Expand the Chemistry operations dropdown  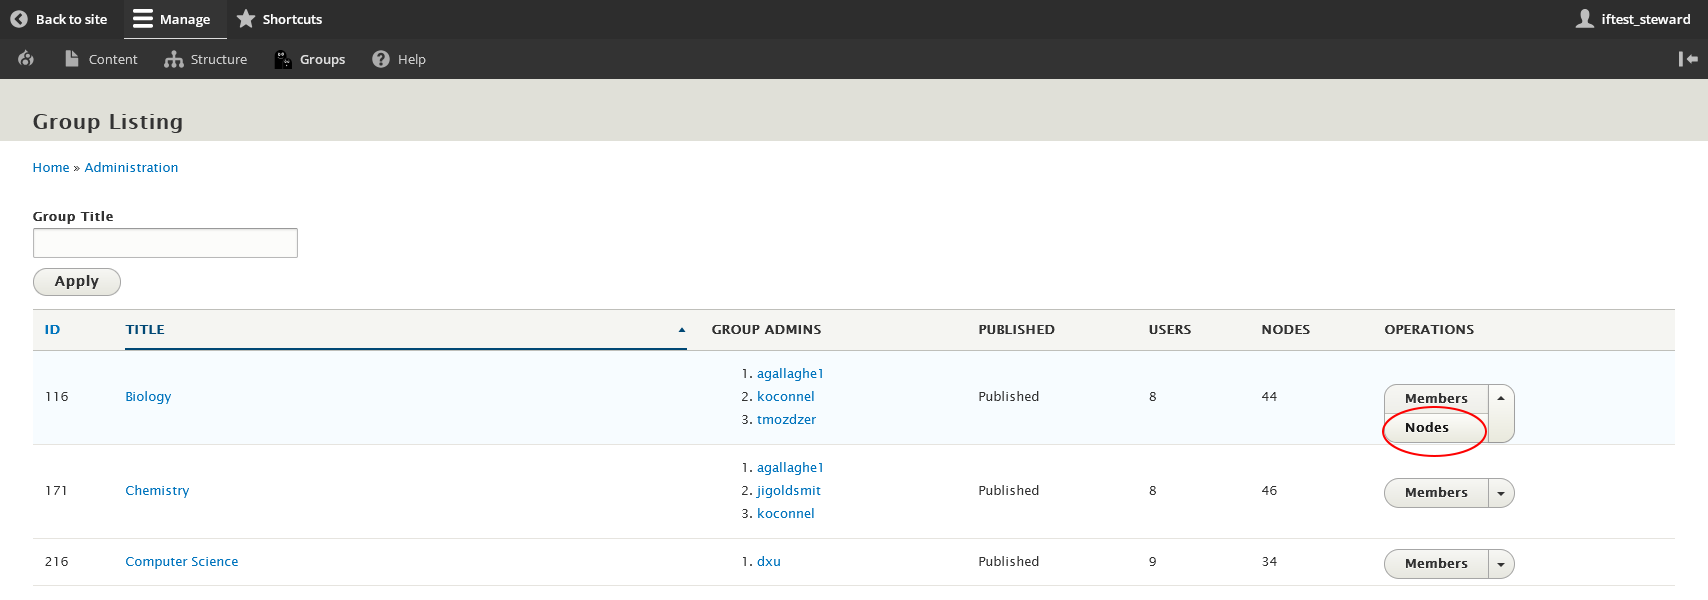point(1501,493)
